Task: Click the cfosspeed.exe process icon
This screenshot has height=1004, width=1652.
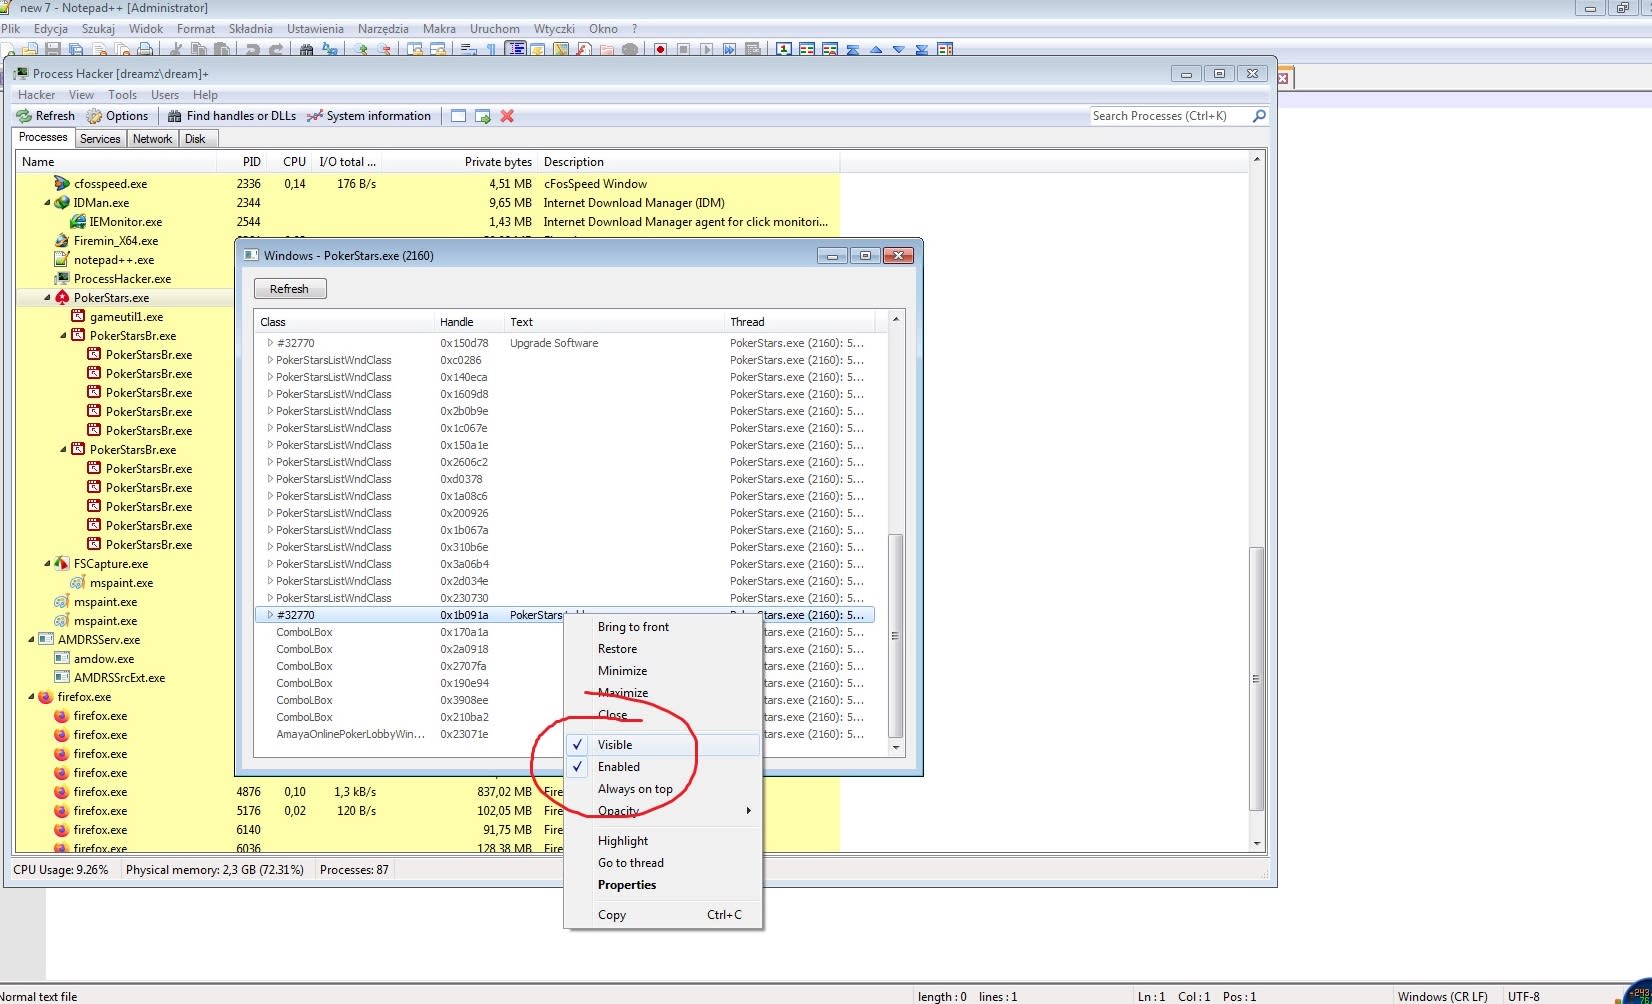Action: pos(62,184)
